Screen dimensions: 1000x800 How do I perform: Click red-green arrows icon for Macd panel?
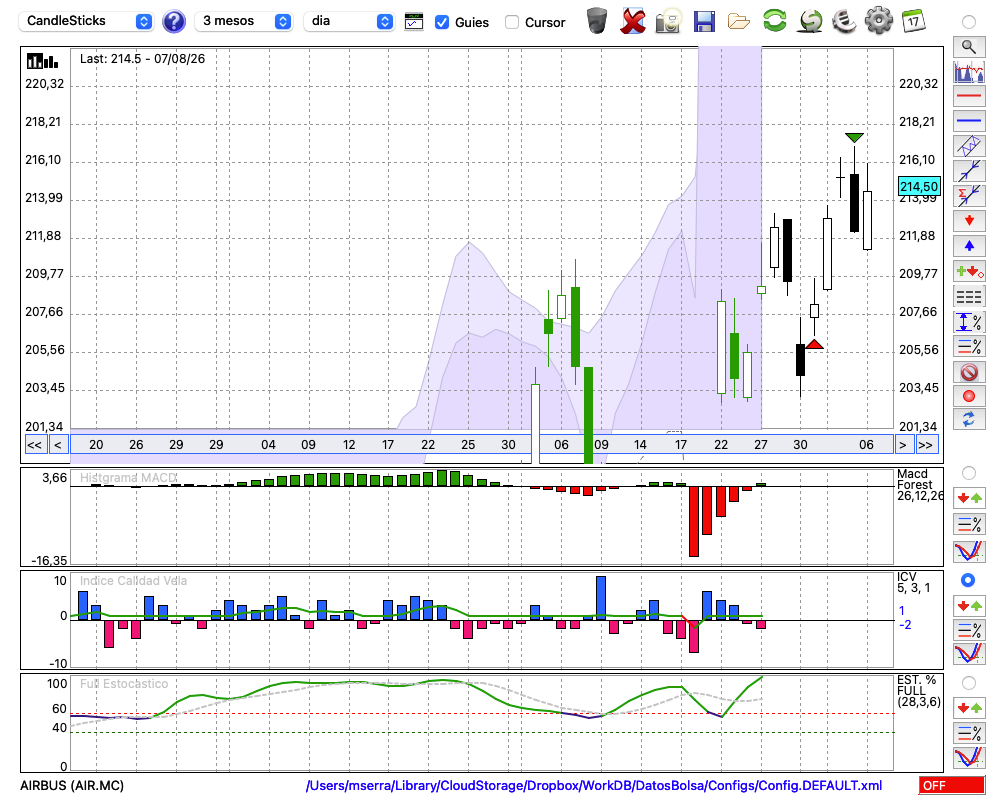[969, 498]
